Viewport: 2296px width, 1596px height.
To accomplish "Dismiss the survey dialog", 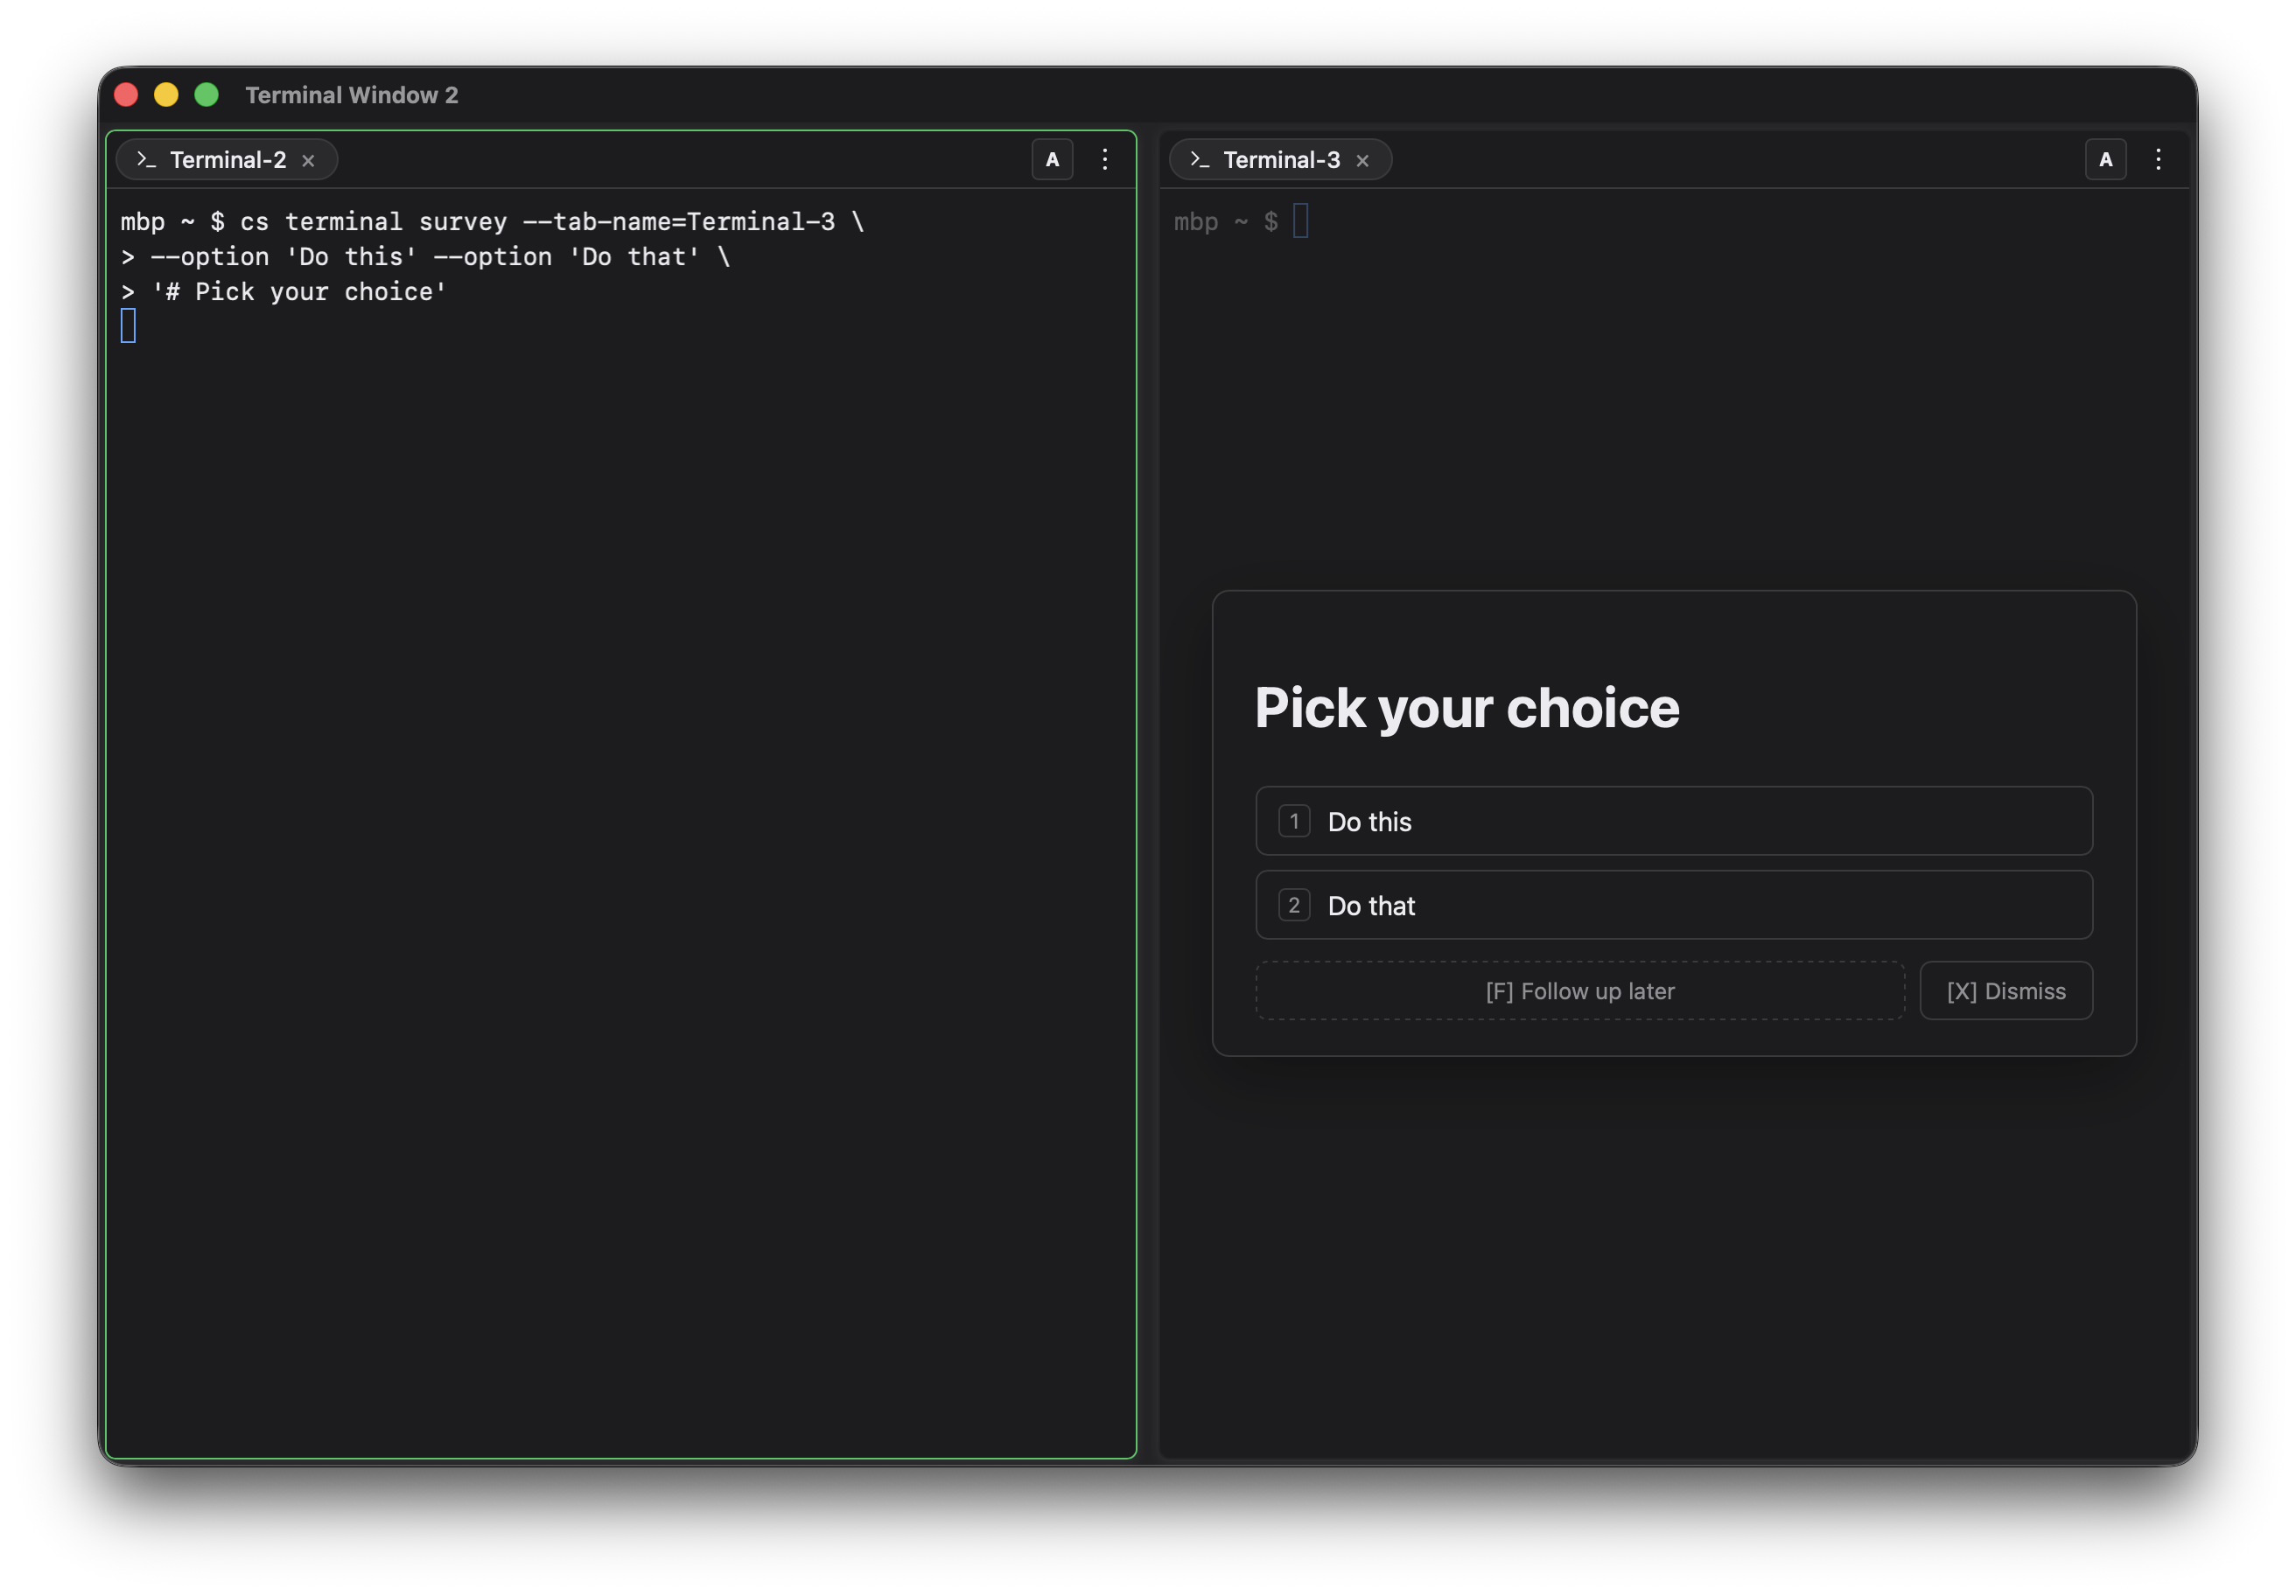I will tap(2006, 991).
